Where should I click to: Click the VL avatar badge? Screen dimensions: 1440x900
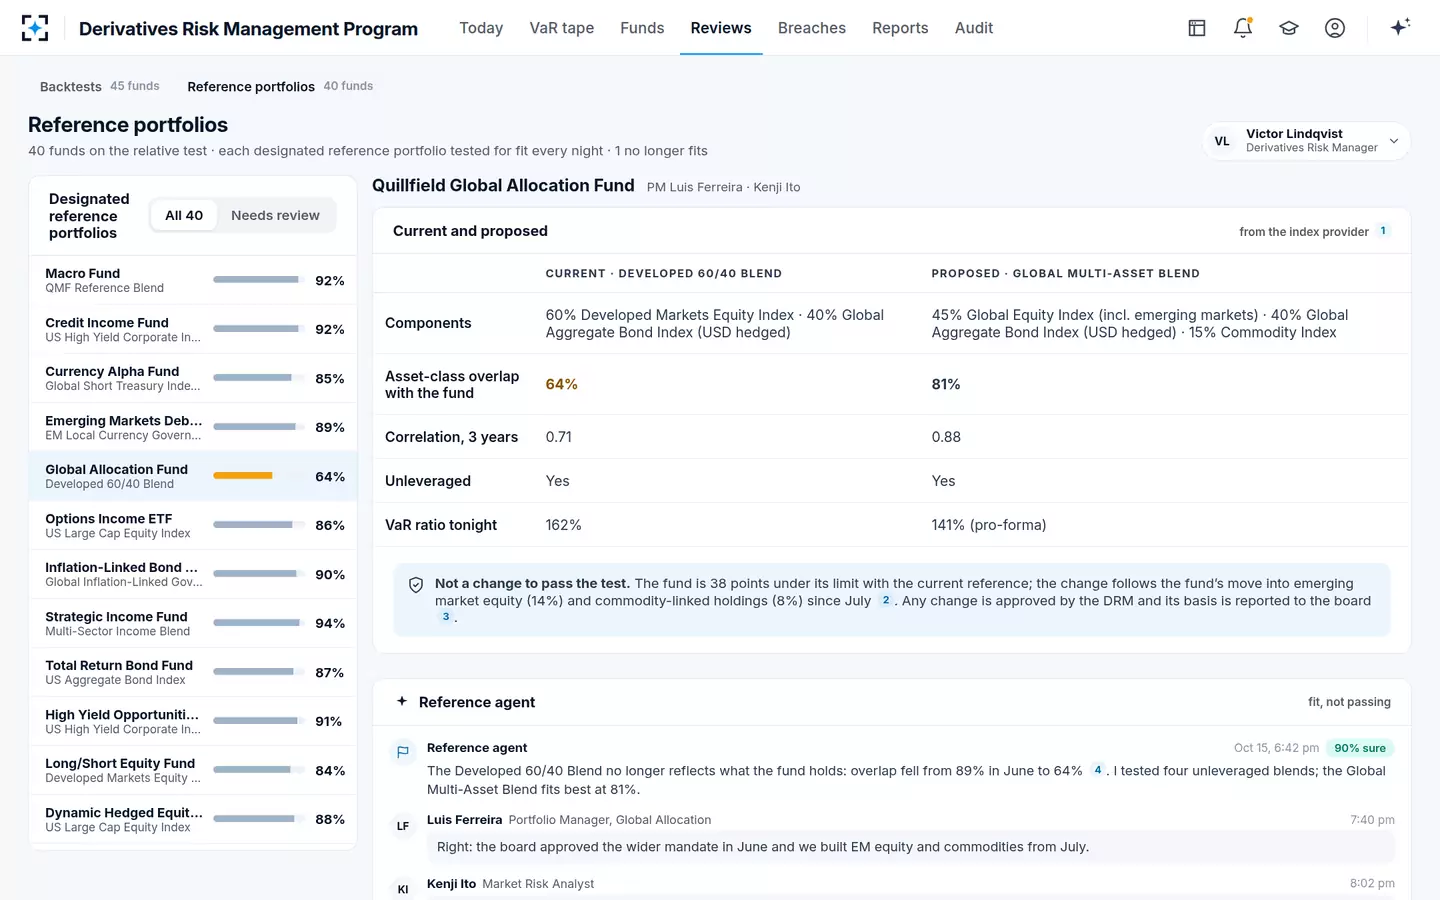click(x=1222, y=141)
